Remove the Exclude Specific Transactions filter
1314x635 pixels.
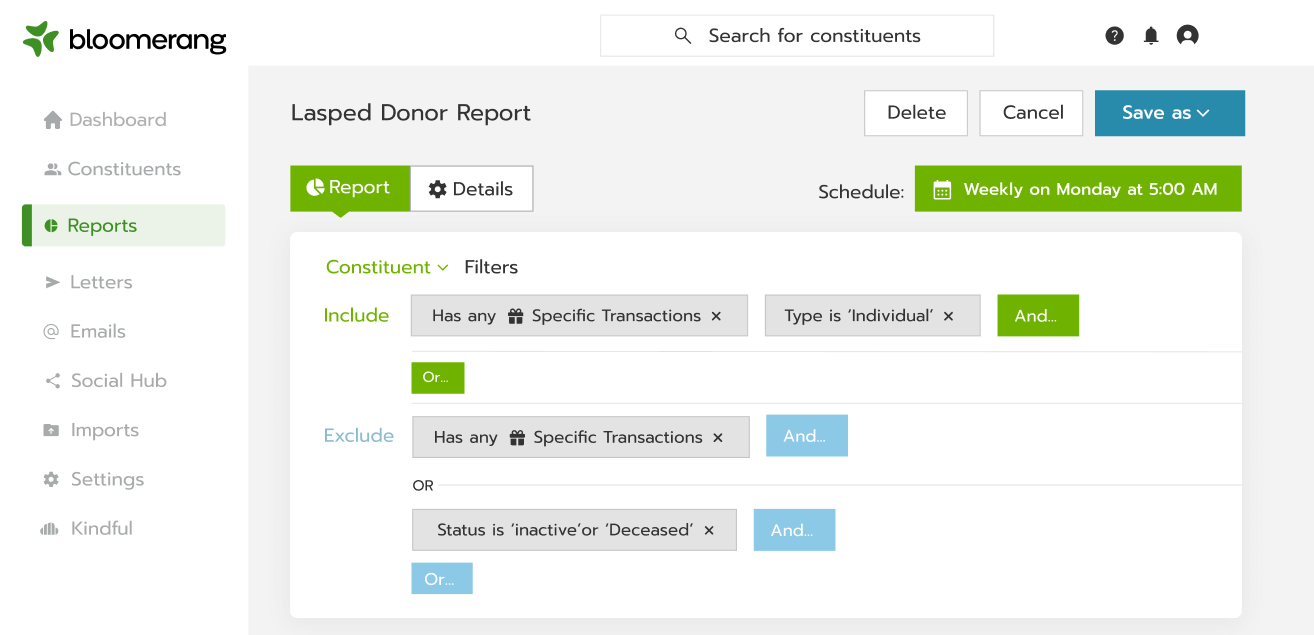(x=718, y=438)
